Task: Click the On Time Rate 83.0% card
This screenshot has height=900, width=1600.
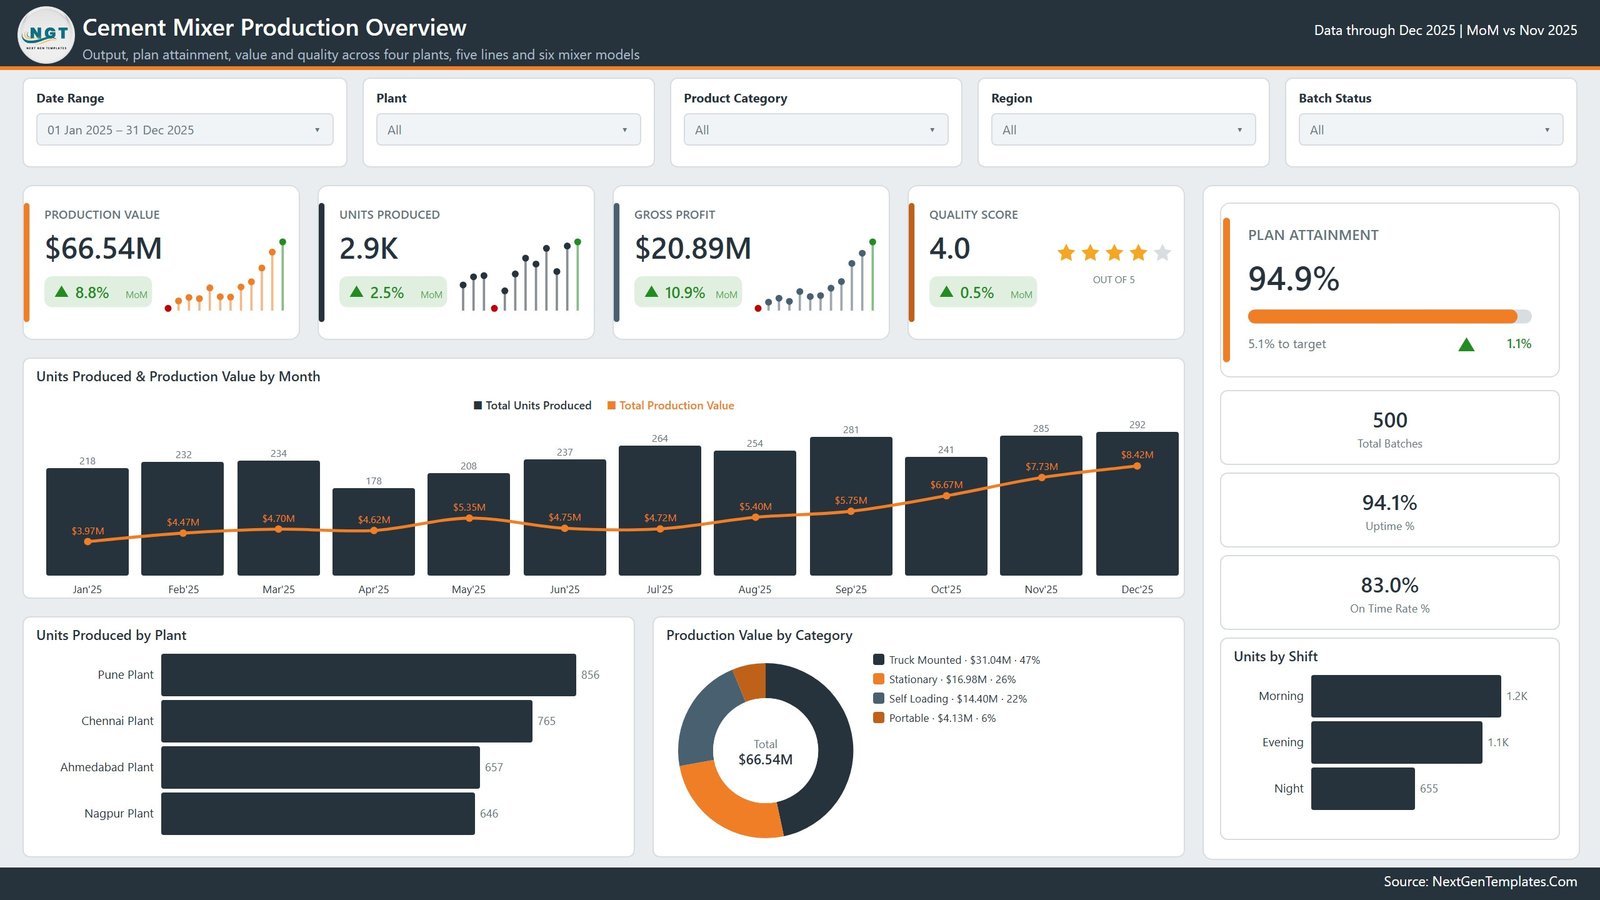Action: (1389, 593)
